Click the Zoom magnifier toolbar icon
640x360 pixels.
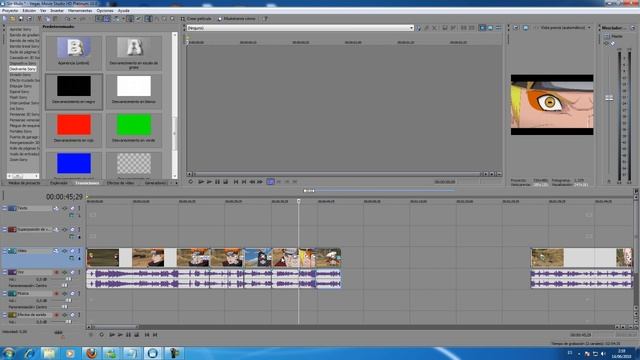(x=172, y=19)
